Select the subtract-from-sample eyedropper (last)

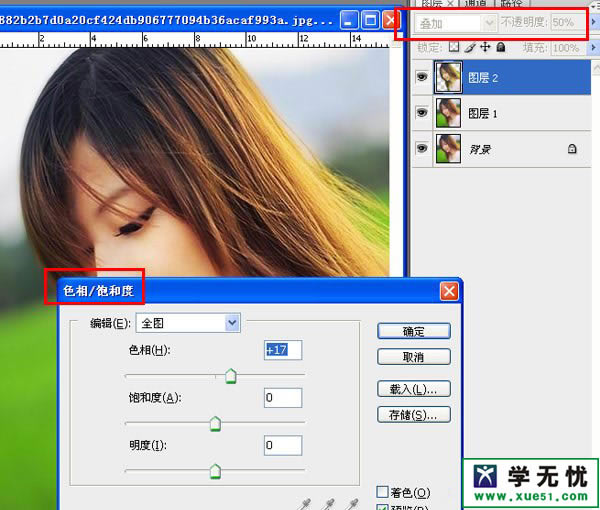point(353,504)
